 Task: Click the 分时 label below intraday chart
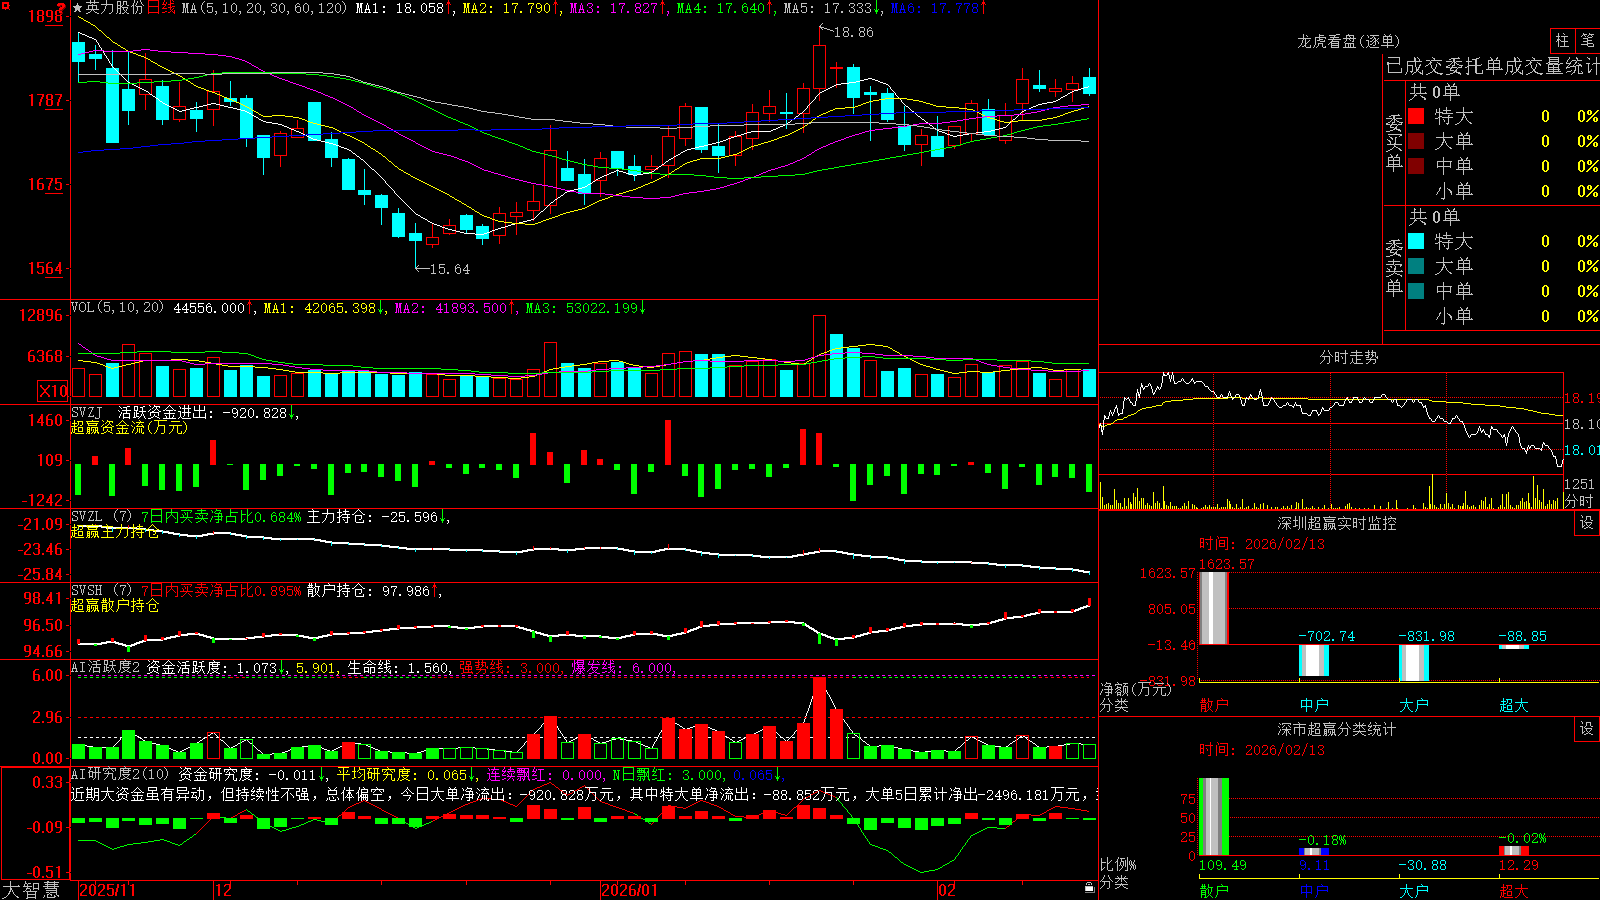[x=1579, y=501]
